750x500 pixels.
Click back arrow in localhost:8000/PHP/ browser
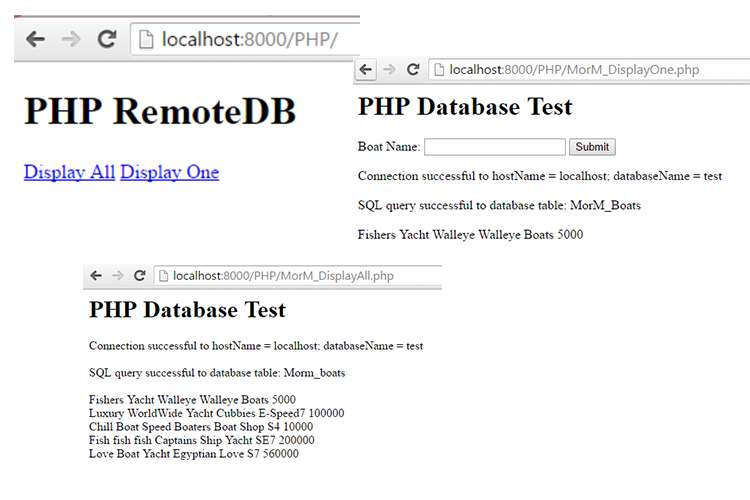tap(35, 39)
